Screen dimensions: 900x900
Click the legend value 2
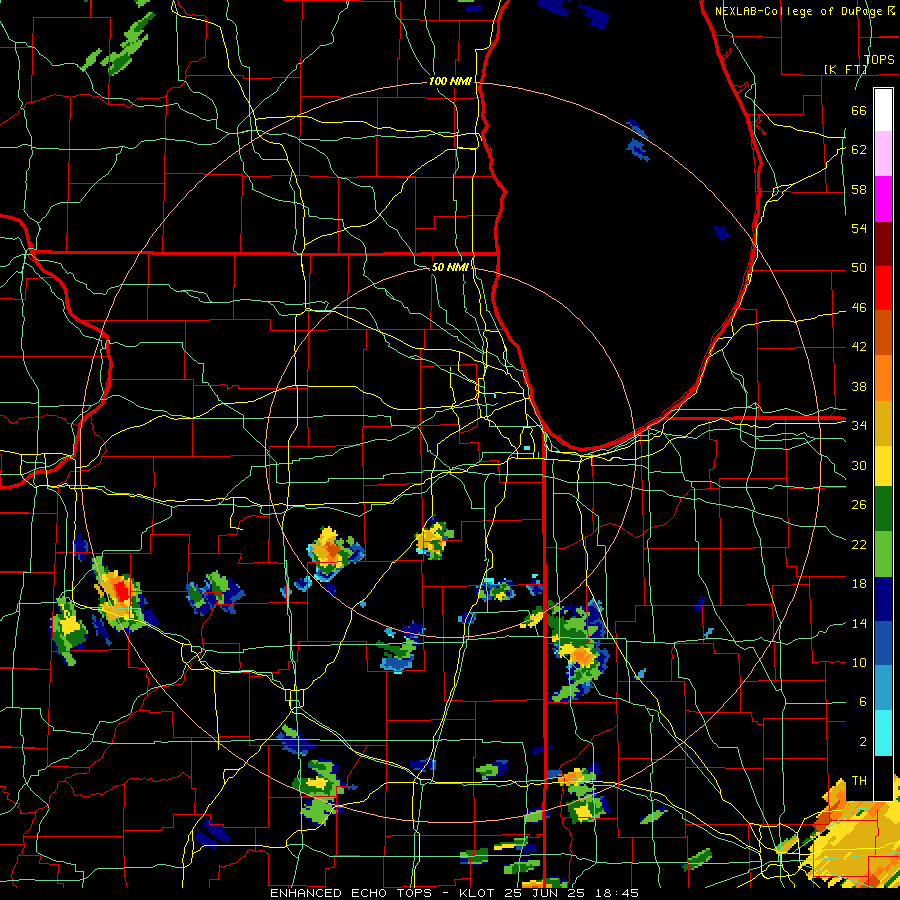(862, 742)
